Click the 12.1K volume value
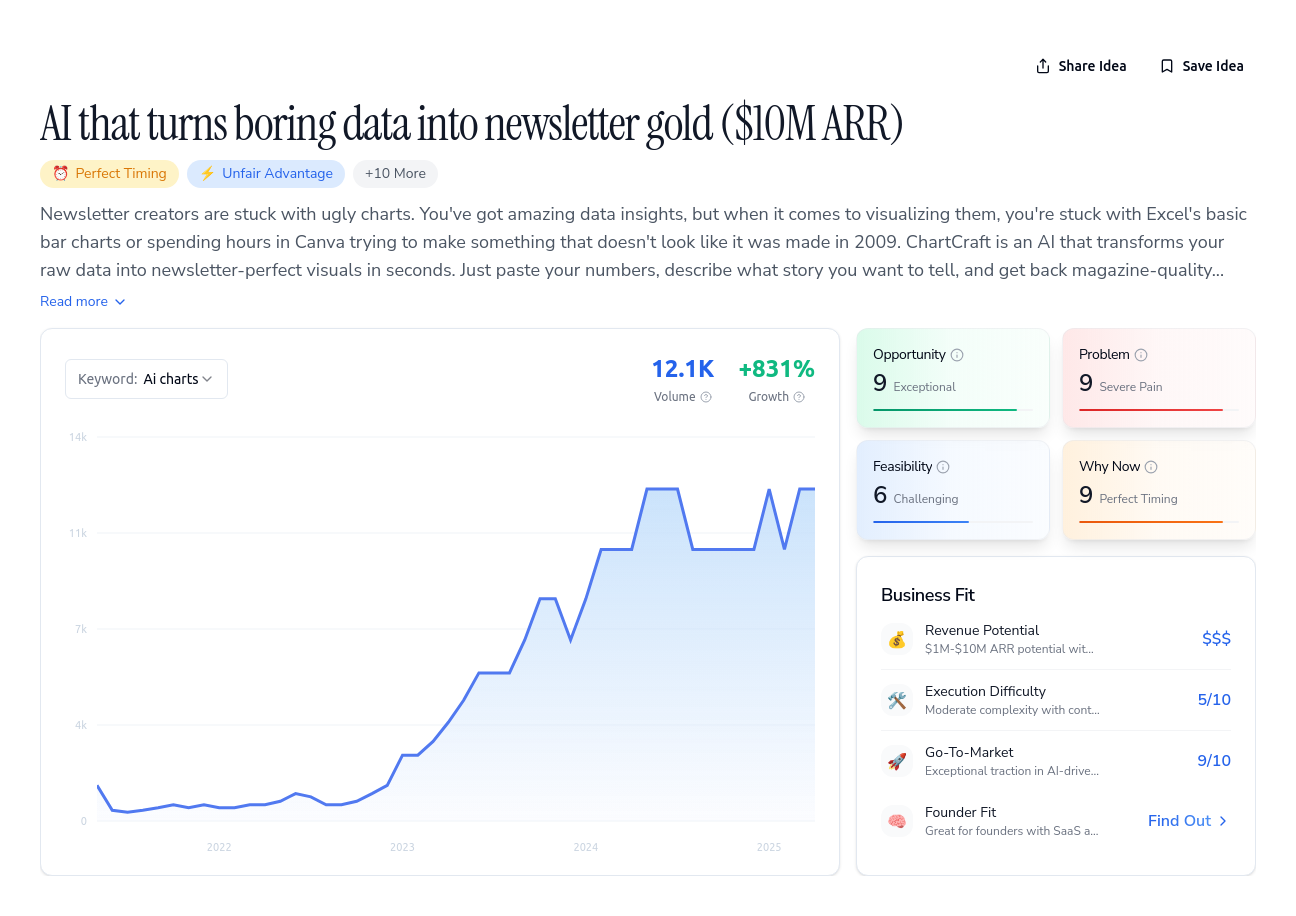This screenshot has width=1296, height=916. coord(683,369)
